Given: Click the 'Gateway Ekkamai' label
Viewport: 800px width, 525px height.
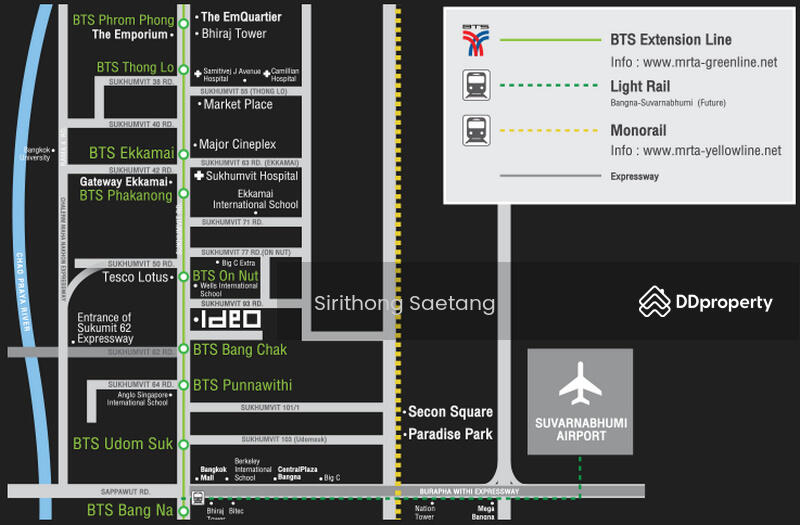Looking at the screenshot, I should click(x=123, y=182).
